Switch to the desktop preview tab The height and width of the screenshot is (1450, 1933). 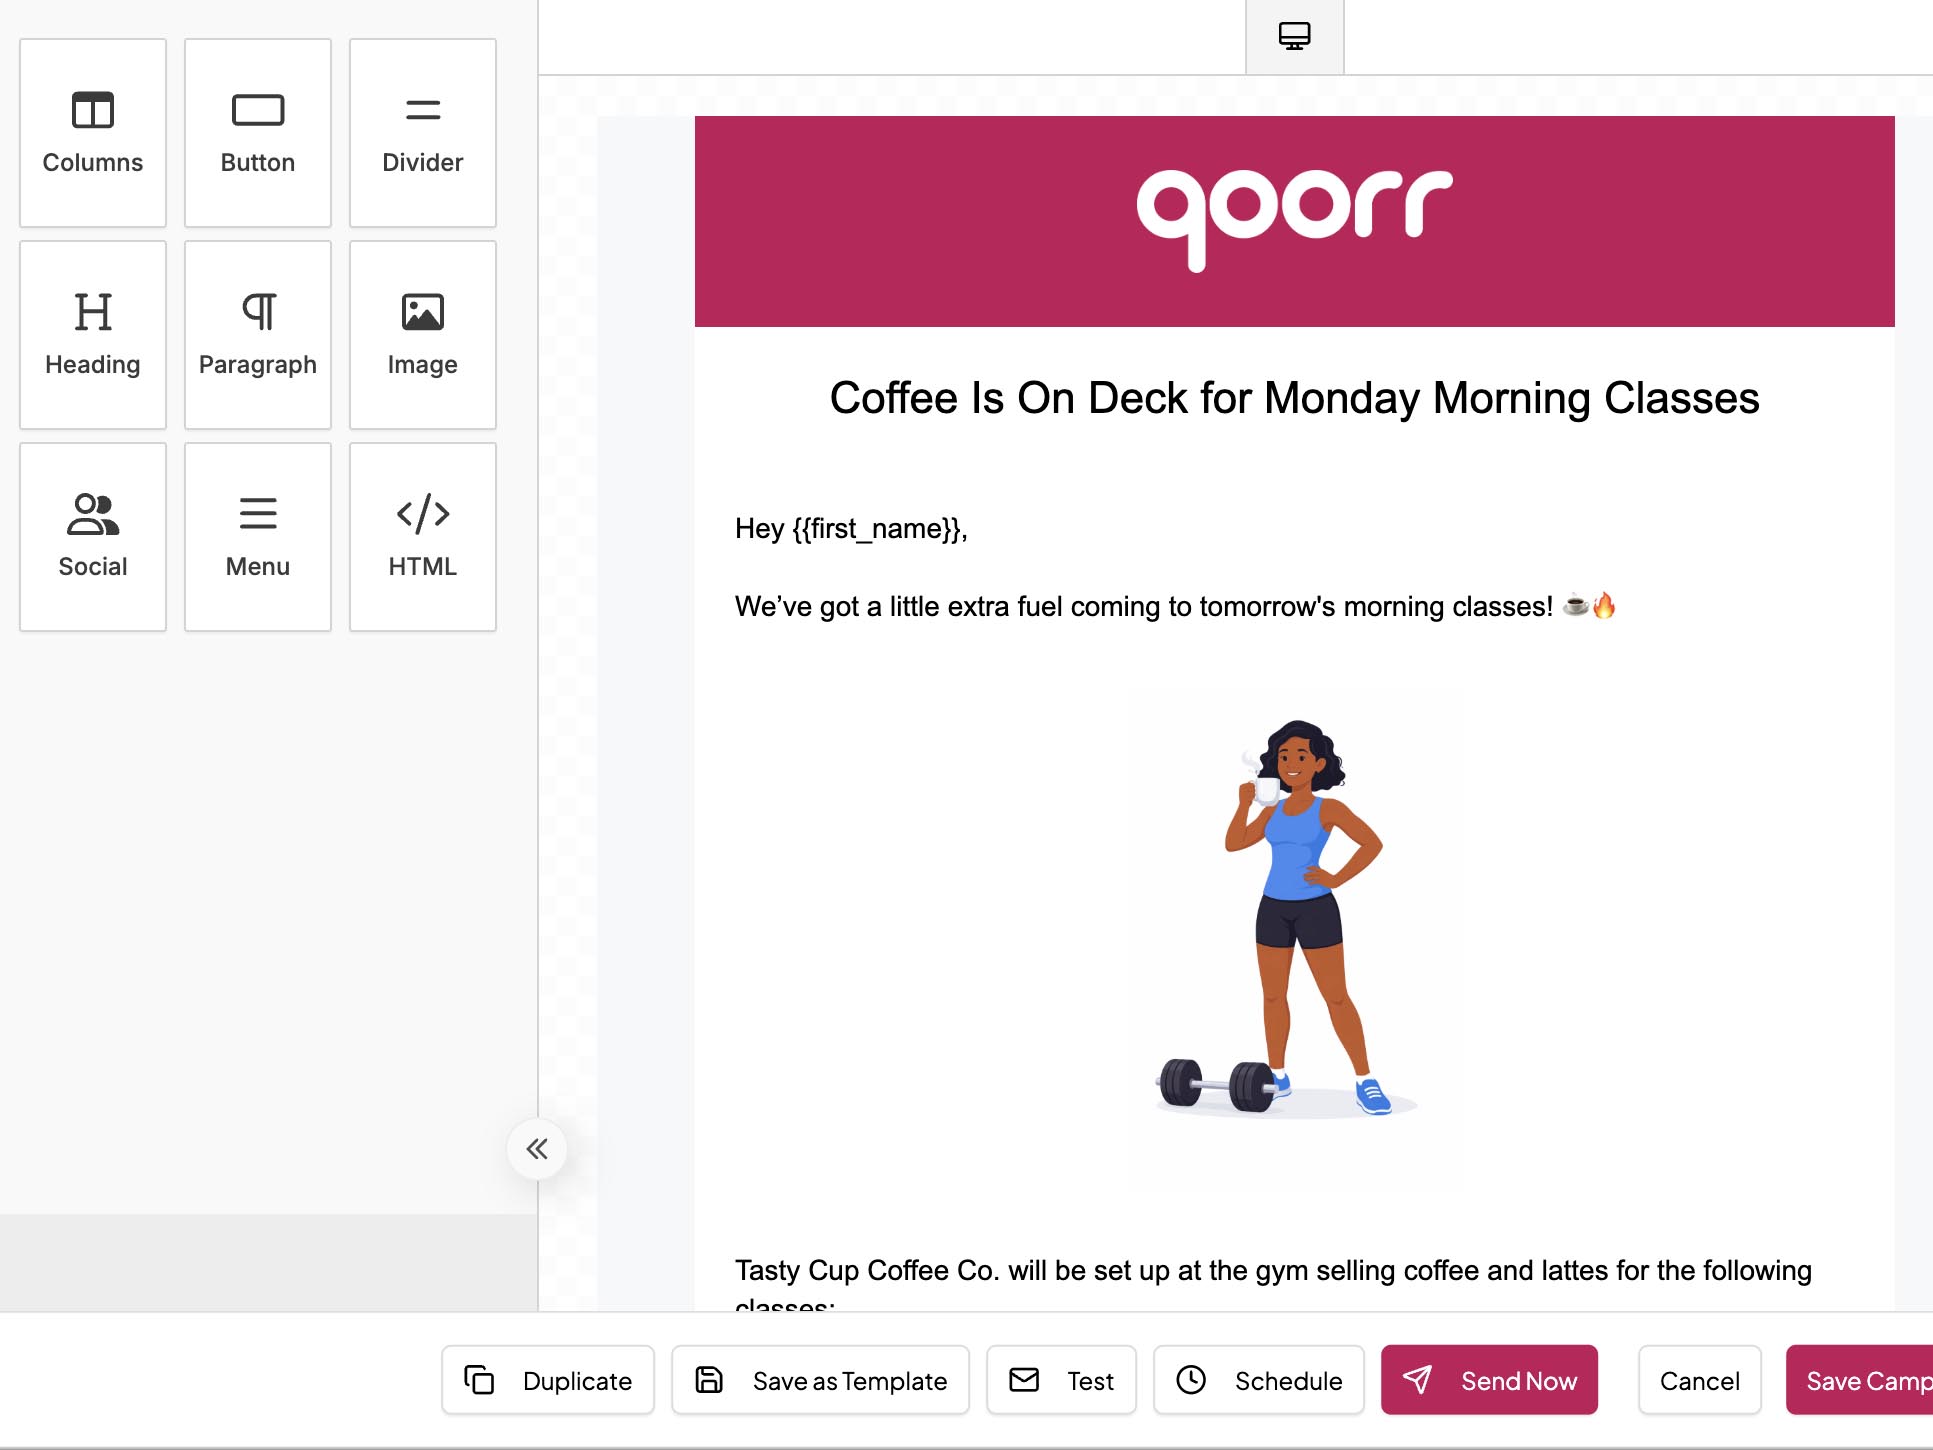pyautogui.click(x=1295, y=36)
